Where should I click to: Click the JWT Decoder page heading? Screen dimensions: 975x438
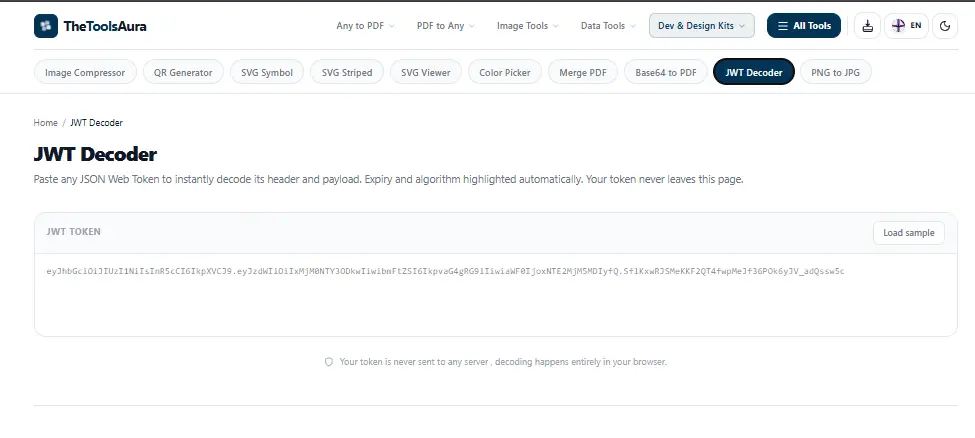[95, 154]
